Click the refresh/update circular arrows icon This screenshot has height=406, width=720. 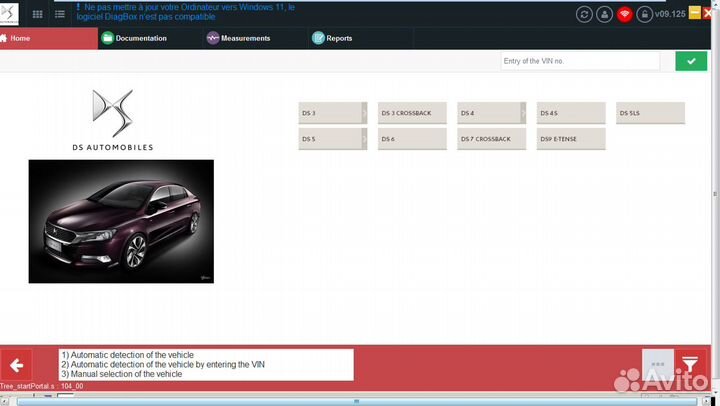click(584, 14)
